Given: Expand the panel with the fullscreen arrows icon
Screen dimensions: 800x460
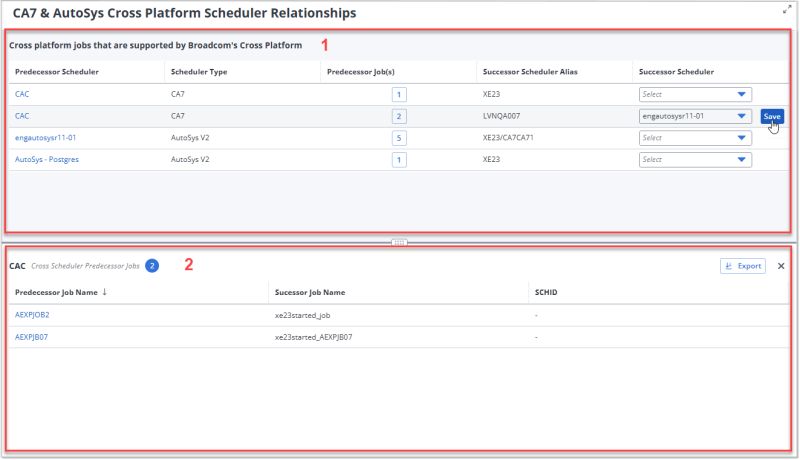Looking at the screenshot, I should coord(787,10).
